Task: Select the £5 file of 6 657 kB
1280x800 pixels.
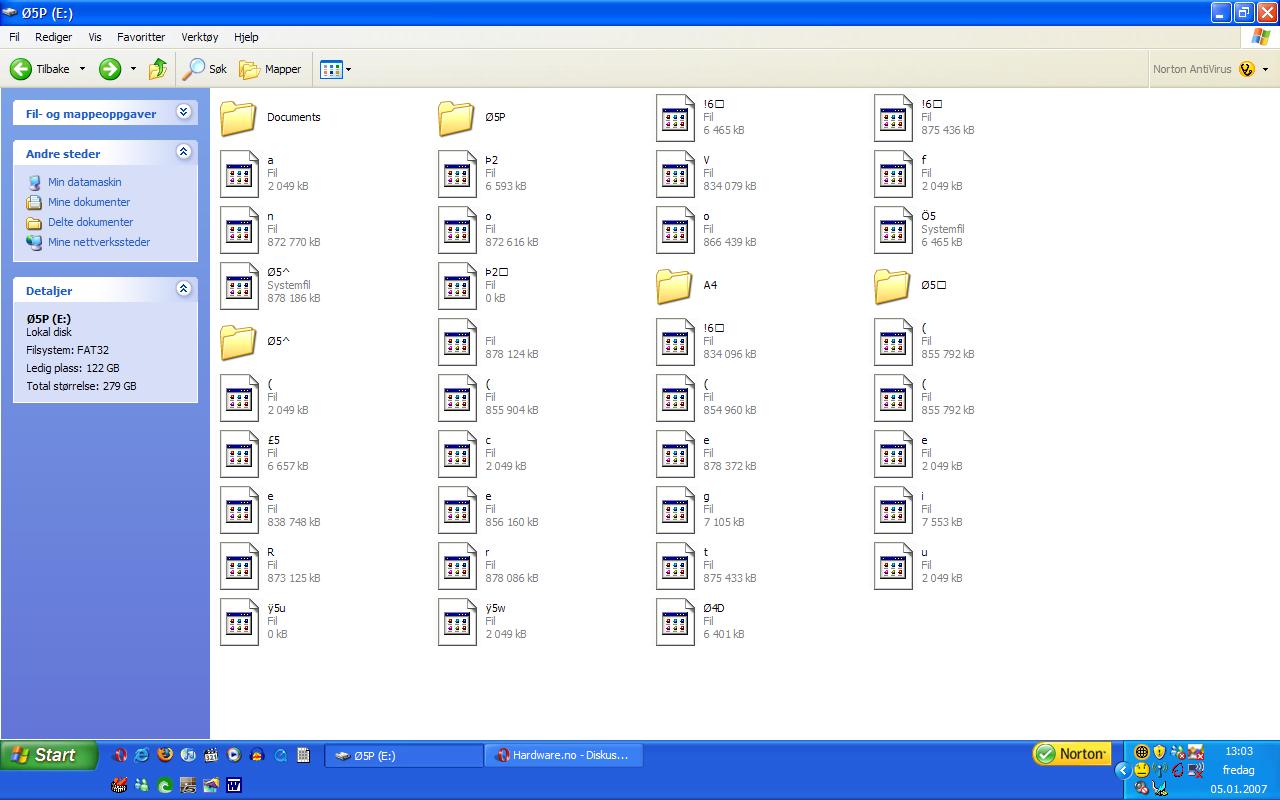Action: click(264, 453)
